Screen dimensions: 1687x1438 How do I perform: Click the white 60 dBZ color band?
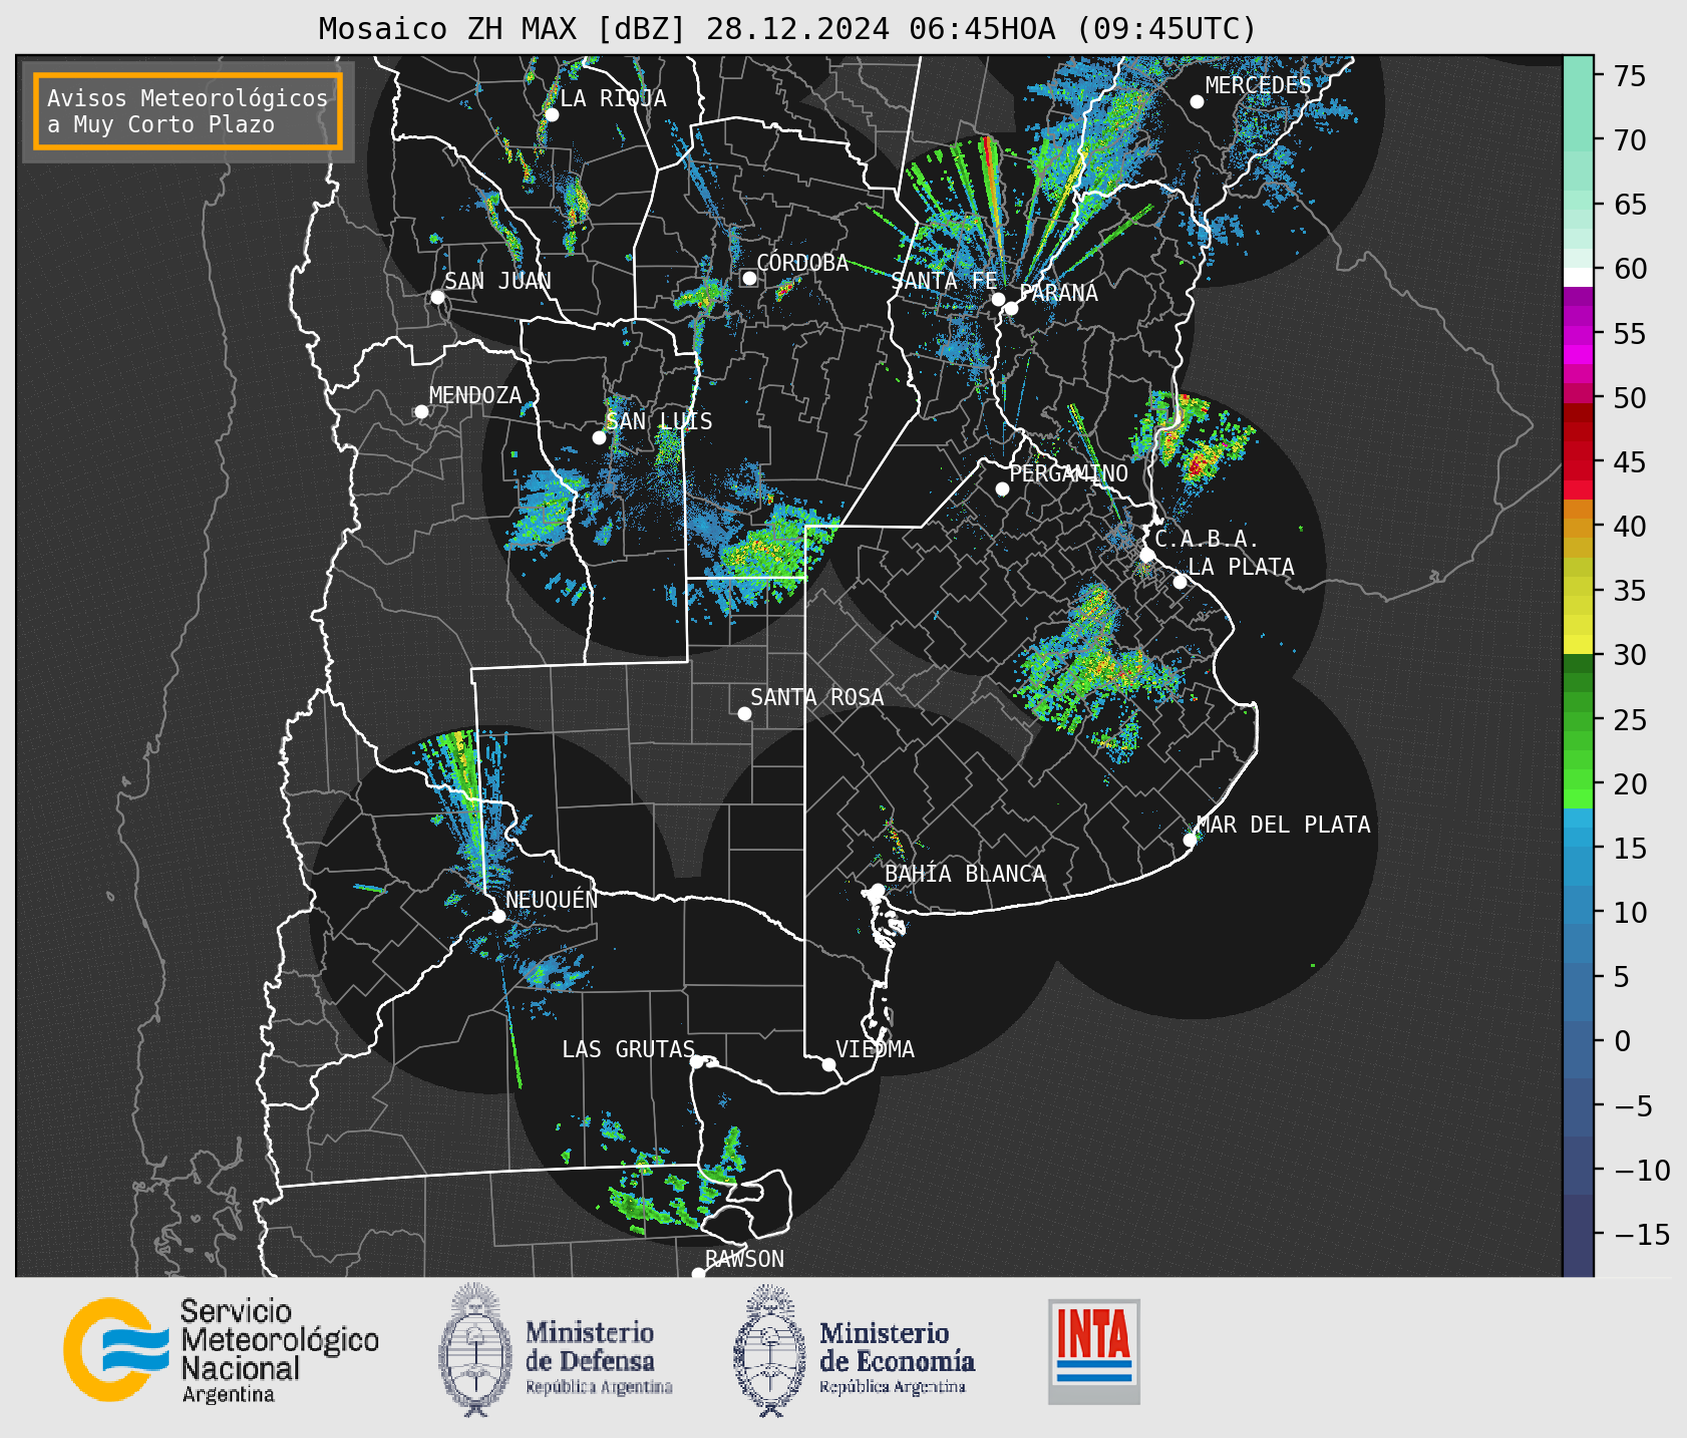[1578, 277]
